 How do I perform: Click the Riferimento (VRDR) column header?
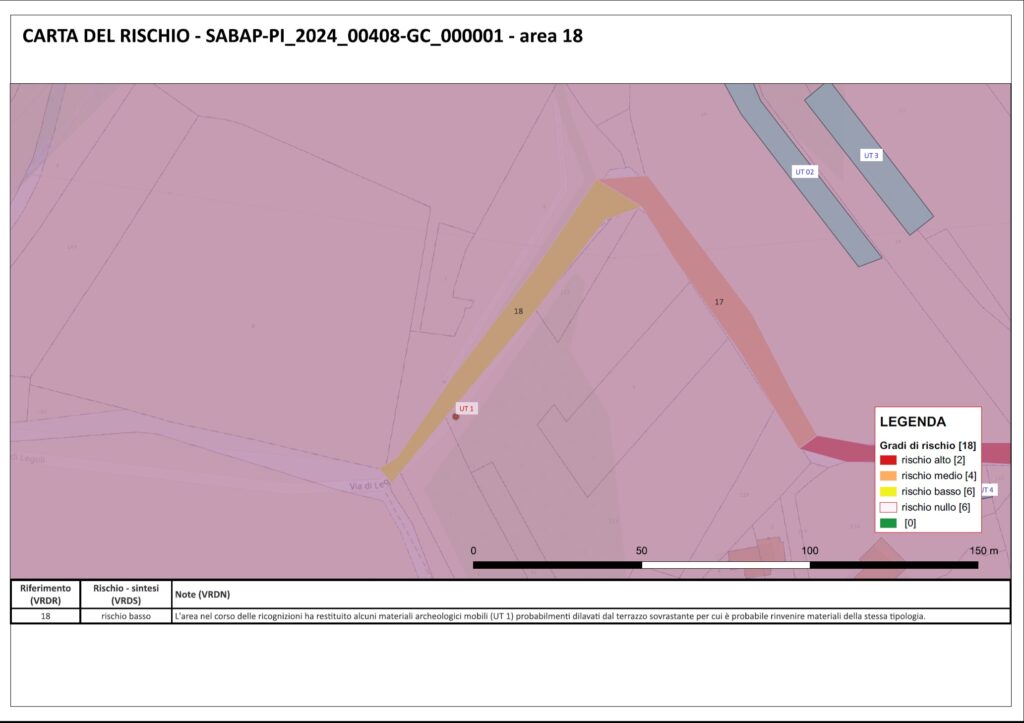pyautogui.click(x=45, y=594)
